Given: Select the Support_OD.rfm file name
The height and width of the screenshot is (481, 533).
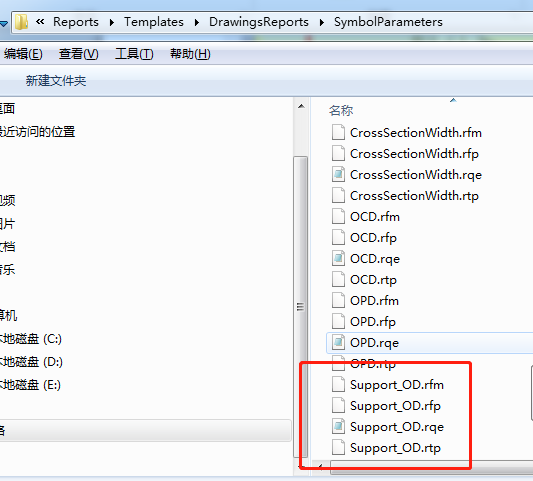Looking at the screenshot, I should (x=397, y=385).
